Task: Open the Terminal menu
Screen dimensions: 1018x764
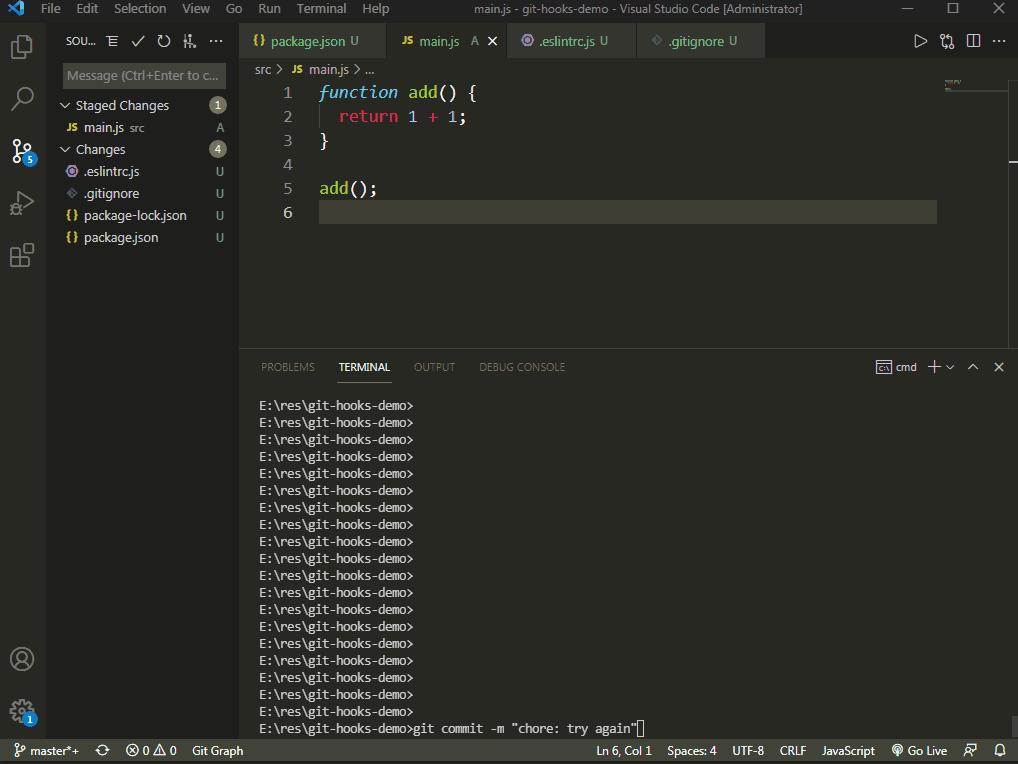Action: (x=321, y=9)
